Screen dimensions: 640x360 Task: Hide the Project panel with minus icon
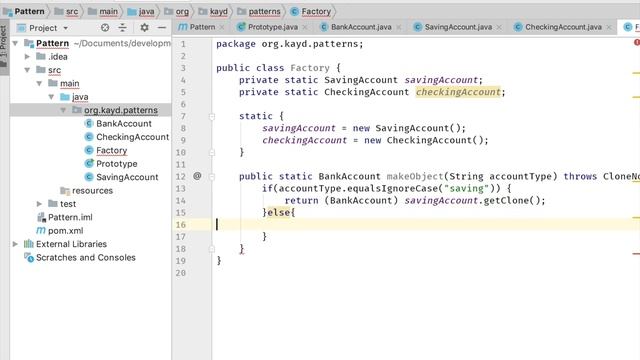coord(162,28)
